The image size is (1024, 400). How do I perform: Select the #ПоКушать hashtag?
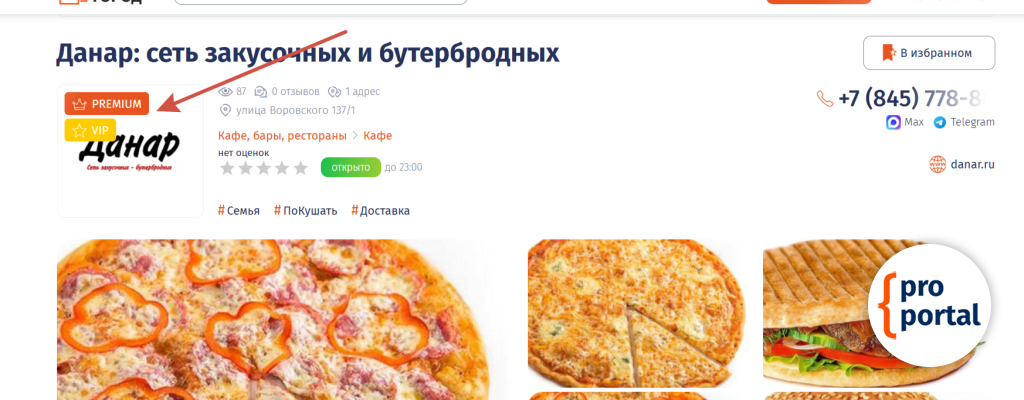coord(306,210)
